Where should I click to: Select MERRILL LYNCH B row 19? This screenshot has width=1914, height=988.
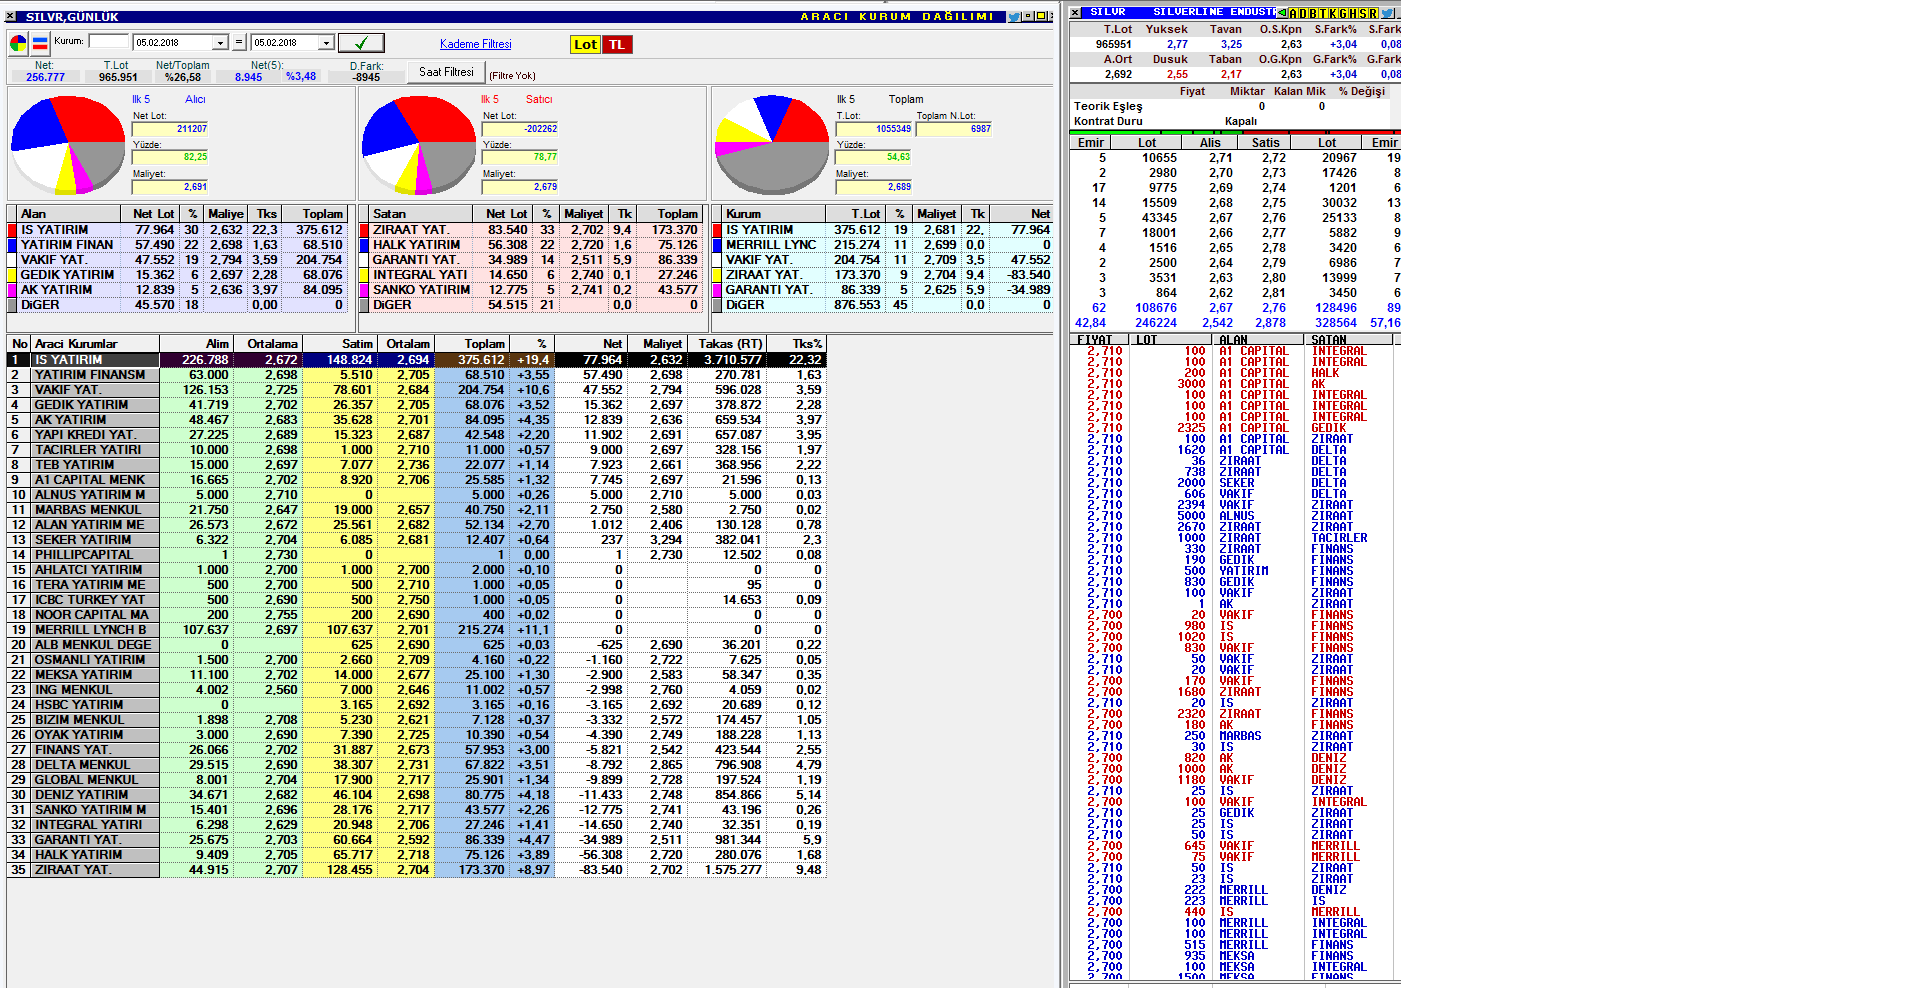[x=417, y=630]
